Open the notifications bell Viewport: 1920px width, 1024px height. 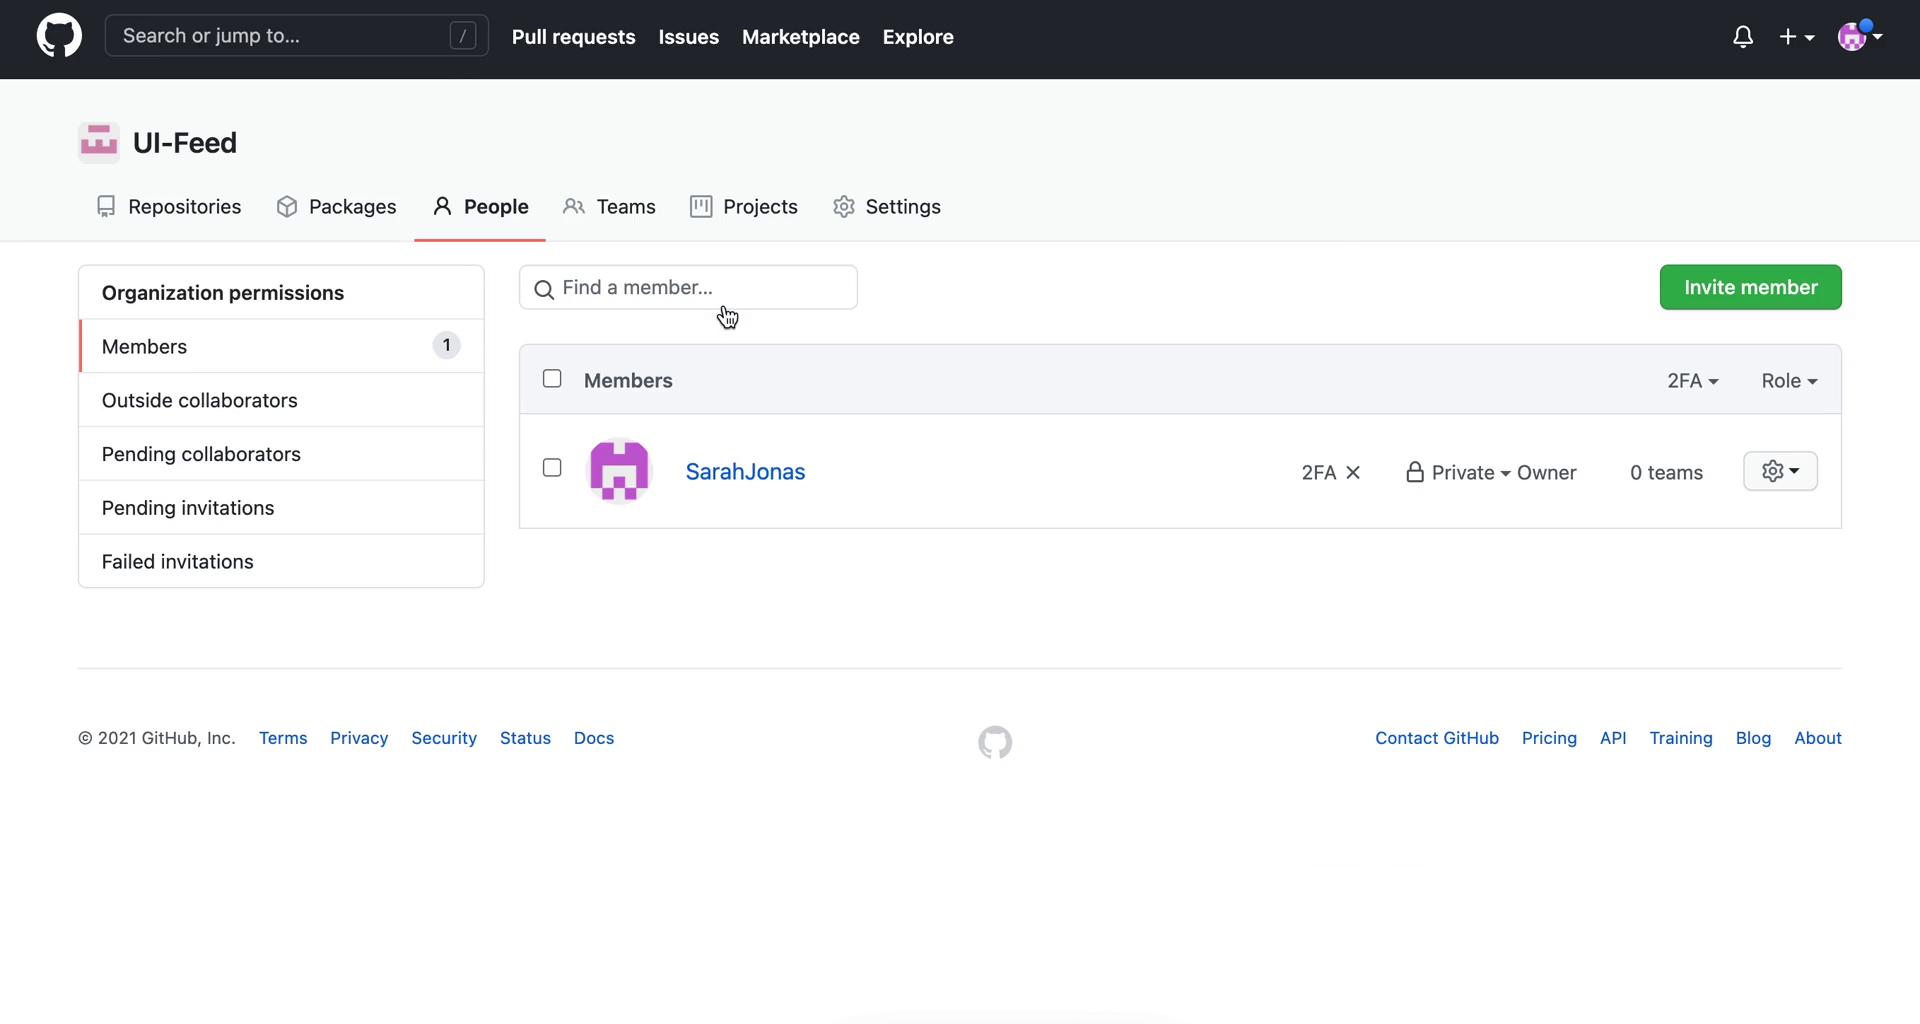(1743, 37)
